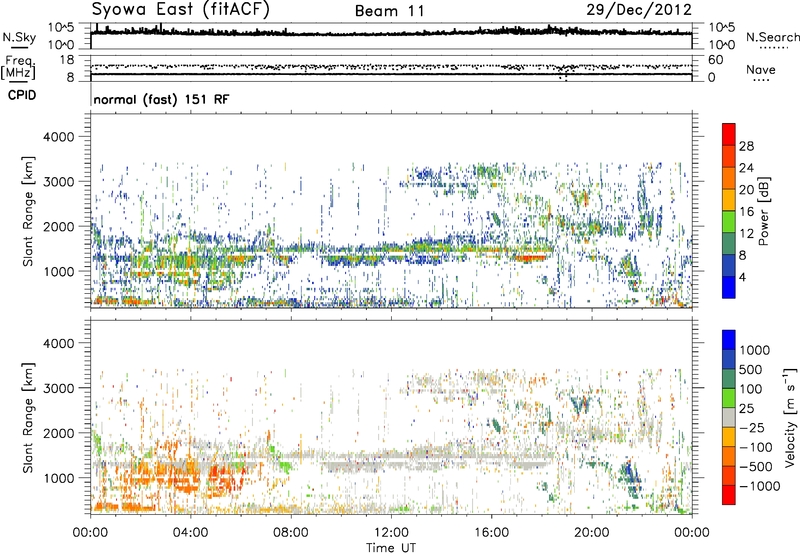Click the 'Freq. [MHz]' axis label
The image size is (800, 554).
pyautogui.click(x=18, y=68)
